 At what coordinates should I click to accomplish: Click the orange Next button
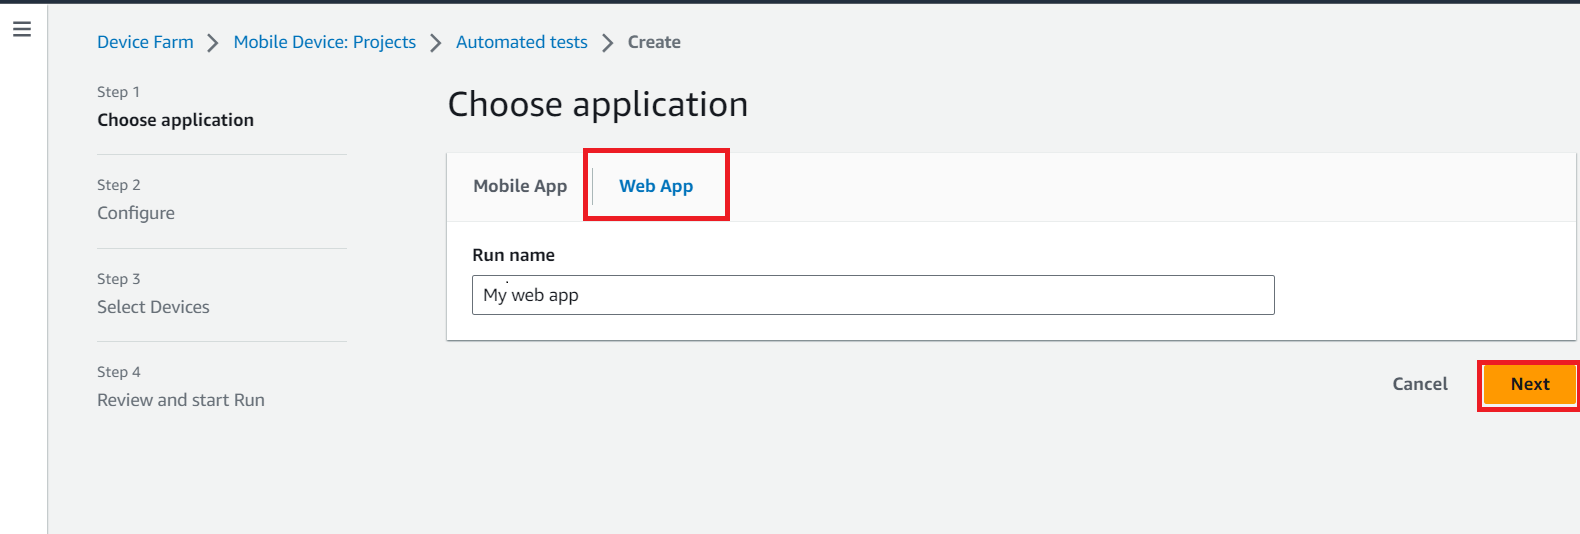point(1529,384)
